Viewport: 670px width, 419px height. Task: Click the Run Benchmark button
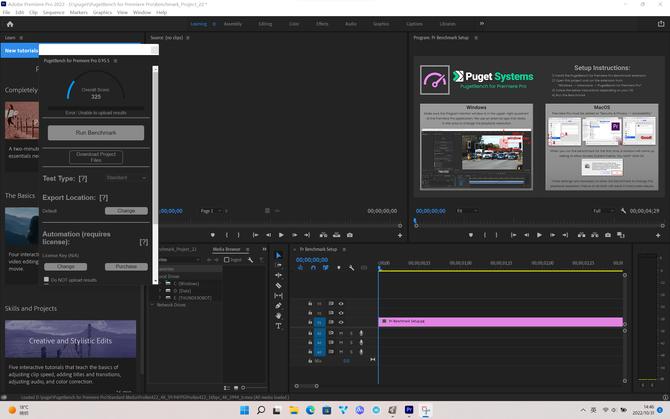[96, 133]
